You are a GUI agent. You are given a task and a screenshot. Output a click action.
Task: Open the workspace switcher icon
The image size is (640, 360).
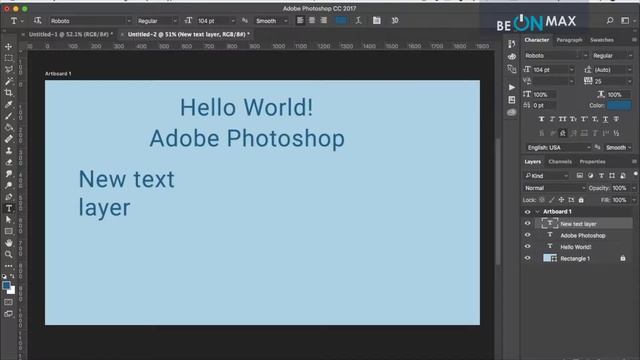[x=625, y=20]
